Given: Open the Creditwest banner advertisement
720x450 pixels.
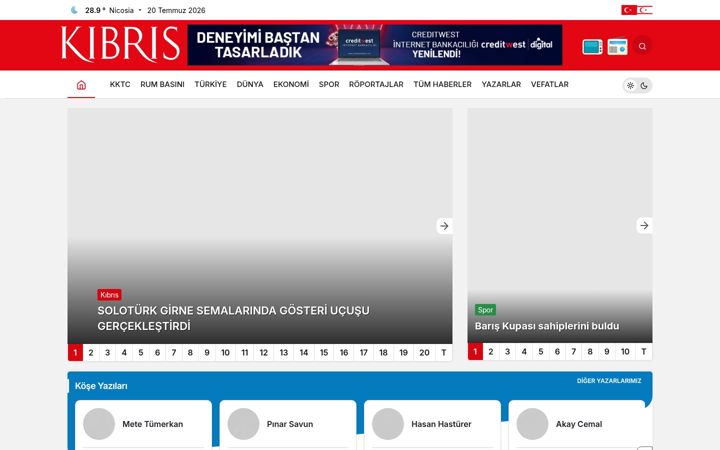Looking at the screenshot, I should (375, 45).
